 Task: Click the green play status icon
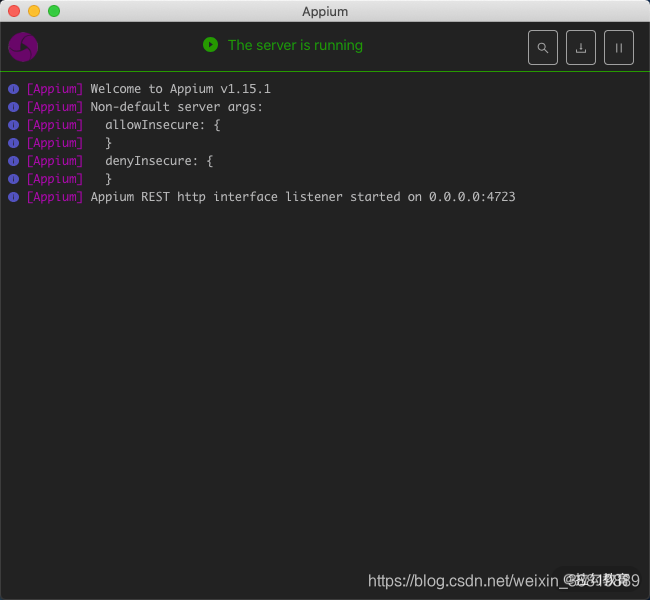[211, 45]
